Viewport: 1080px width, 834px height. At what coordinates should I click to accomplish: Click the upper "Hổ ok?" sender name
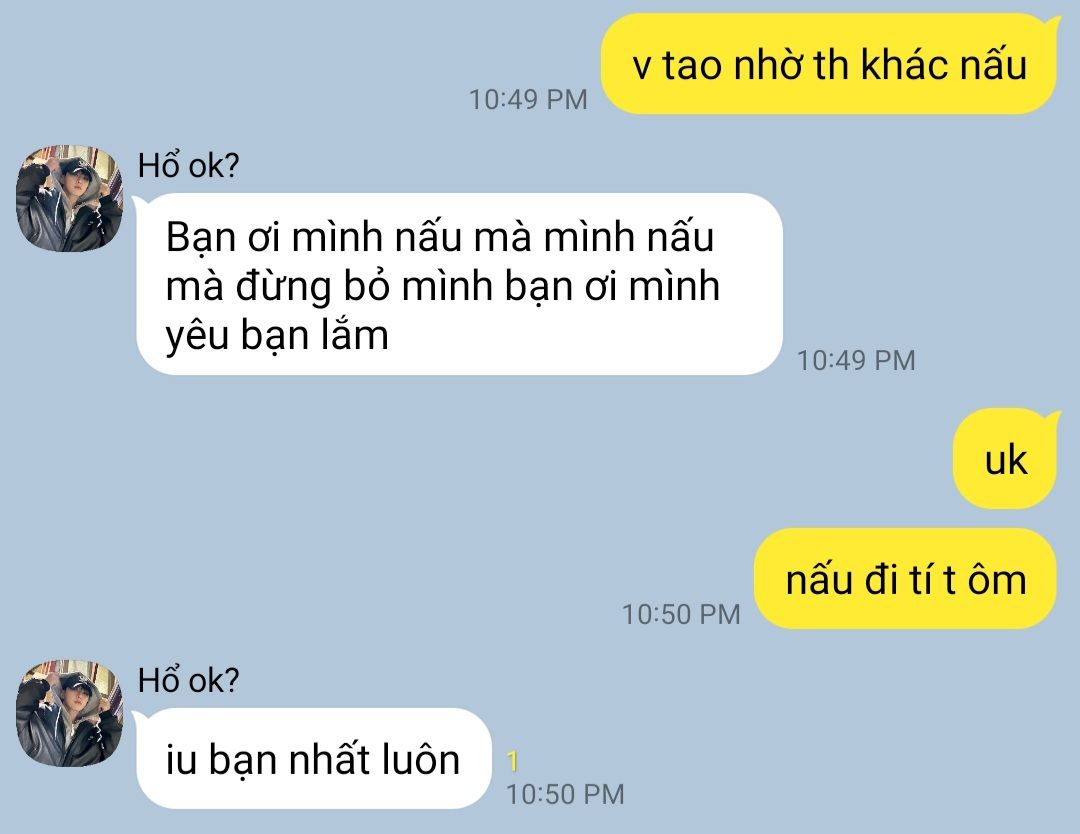[188, 166]
